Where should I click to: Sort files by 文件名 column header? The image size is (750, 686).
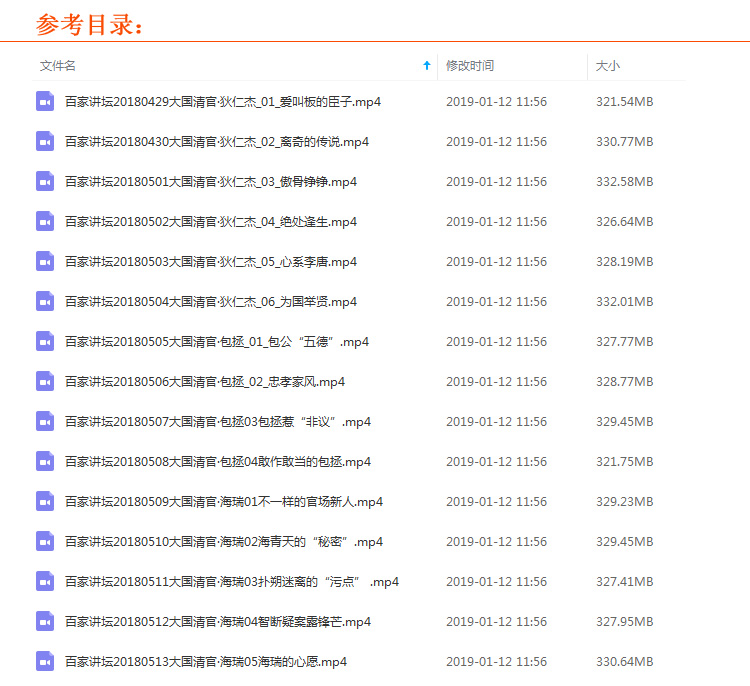tap(58, 66)
